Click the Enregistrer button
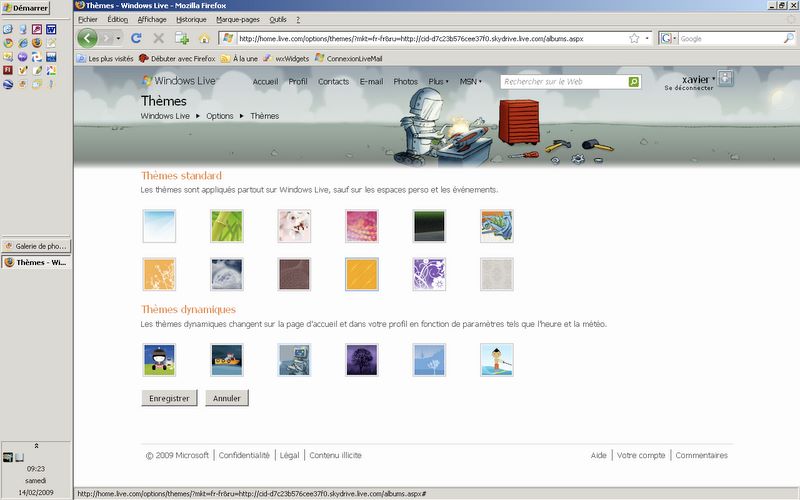 coord(169,398)
